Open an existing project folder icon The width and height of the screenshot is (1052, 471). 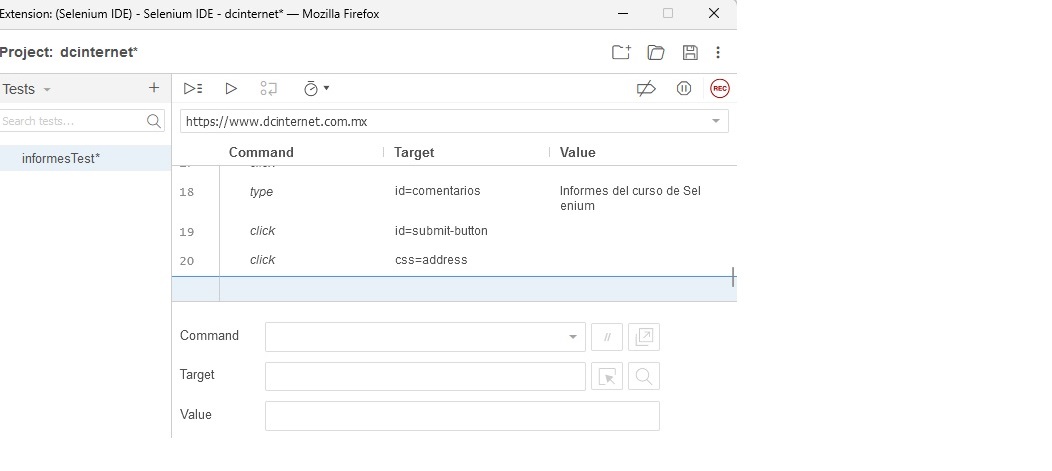coord(656,52)
